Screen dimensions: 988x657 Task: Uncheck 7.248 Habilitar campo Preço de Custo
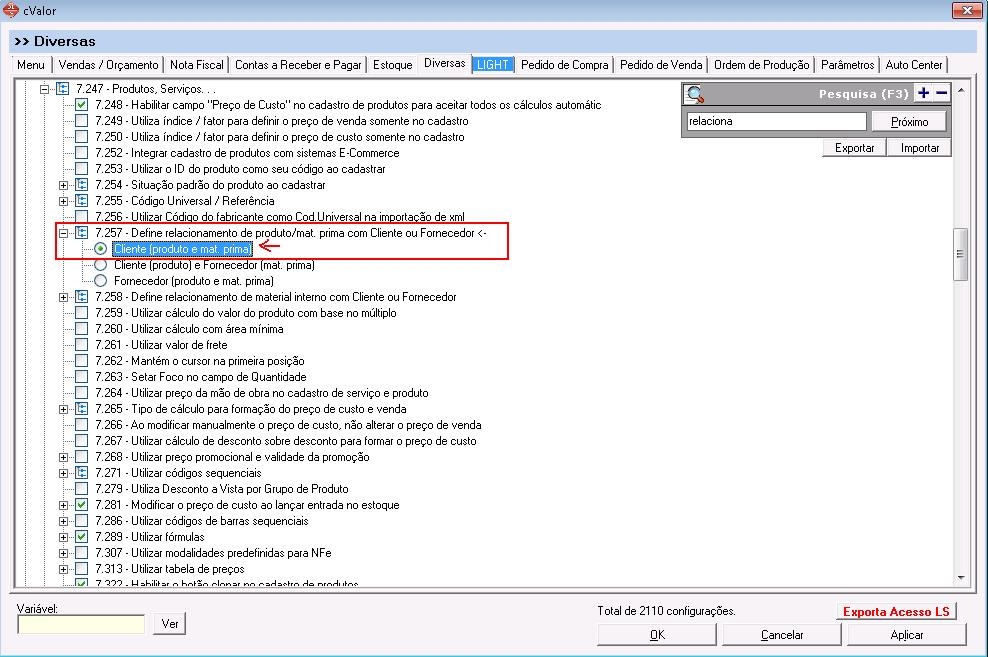click(x=82, y=105)
